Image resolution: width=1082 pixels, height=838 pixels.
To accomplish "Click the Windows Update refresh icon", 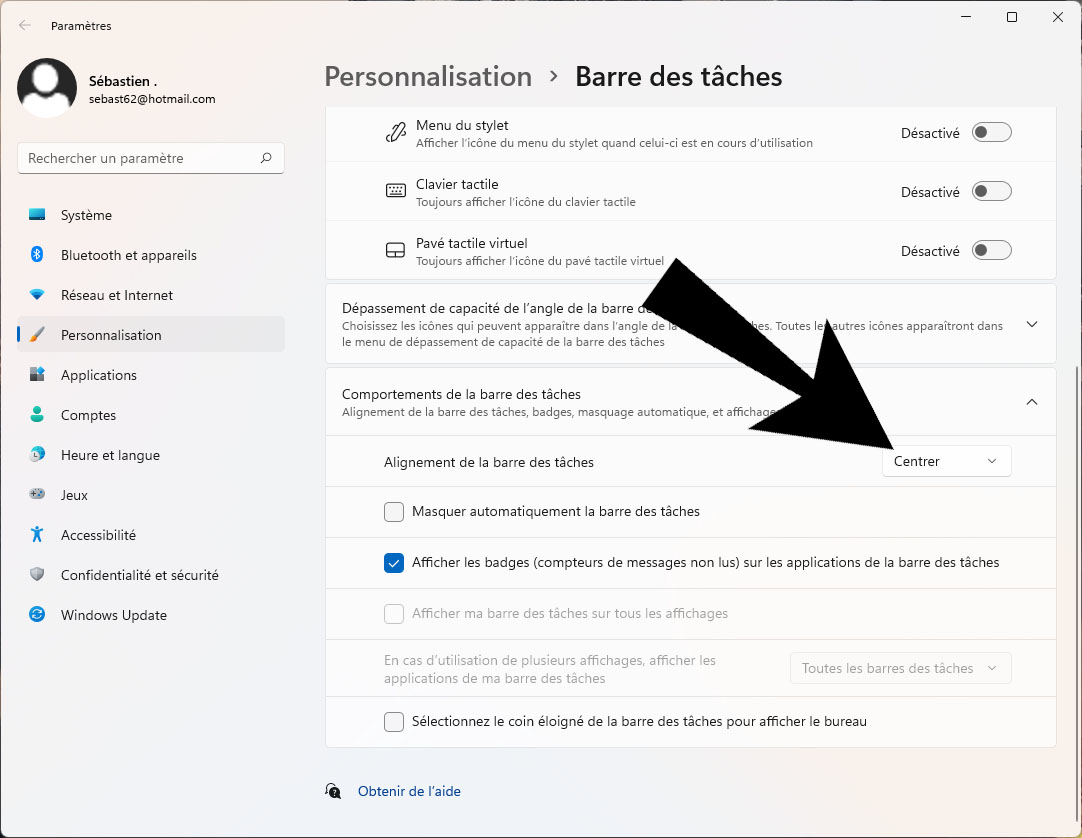I will tap(37, 614).
